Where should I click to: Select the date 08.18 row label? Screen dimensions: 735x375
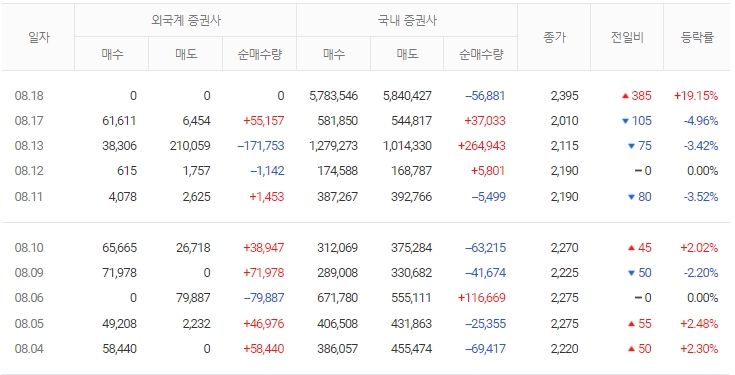29,96
